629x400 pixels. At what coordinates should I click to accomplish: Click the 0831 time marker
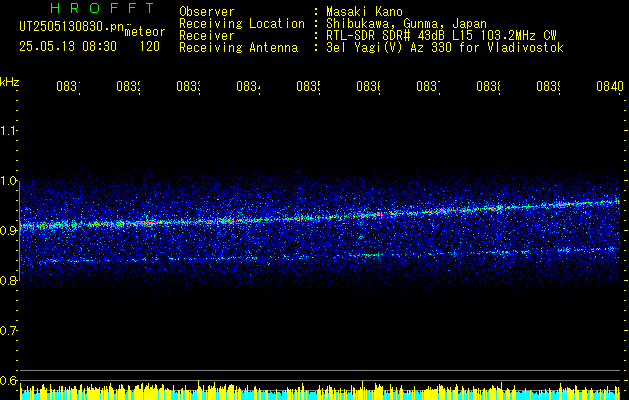tap(68, 87)
